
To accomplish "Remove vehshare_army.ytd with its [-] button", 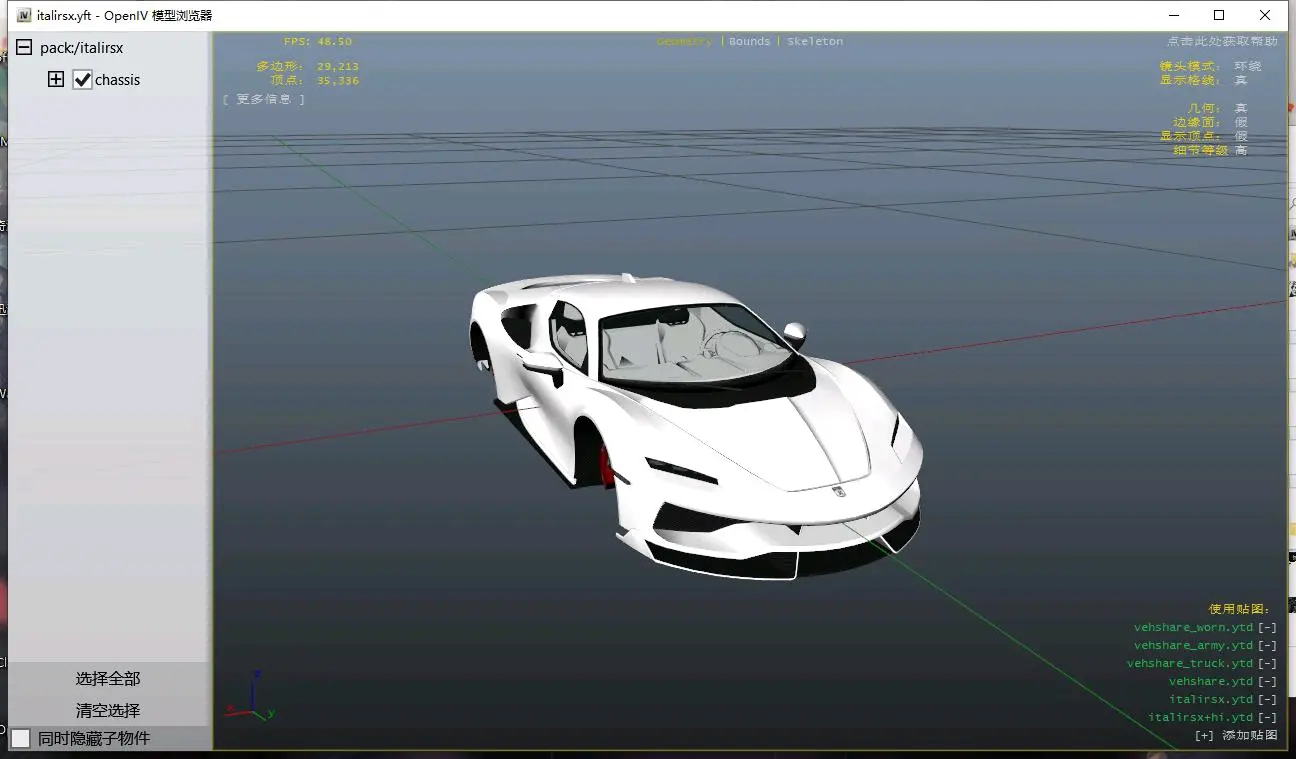I will click(1267, 646).
